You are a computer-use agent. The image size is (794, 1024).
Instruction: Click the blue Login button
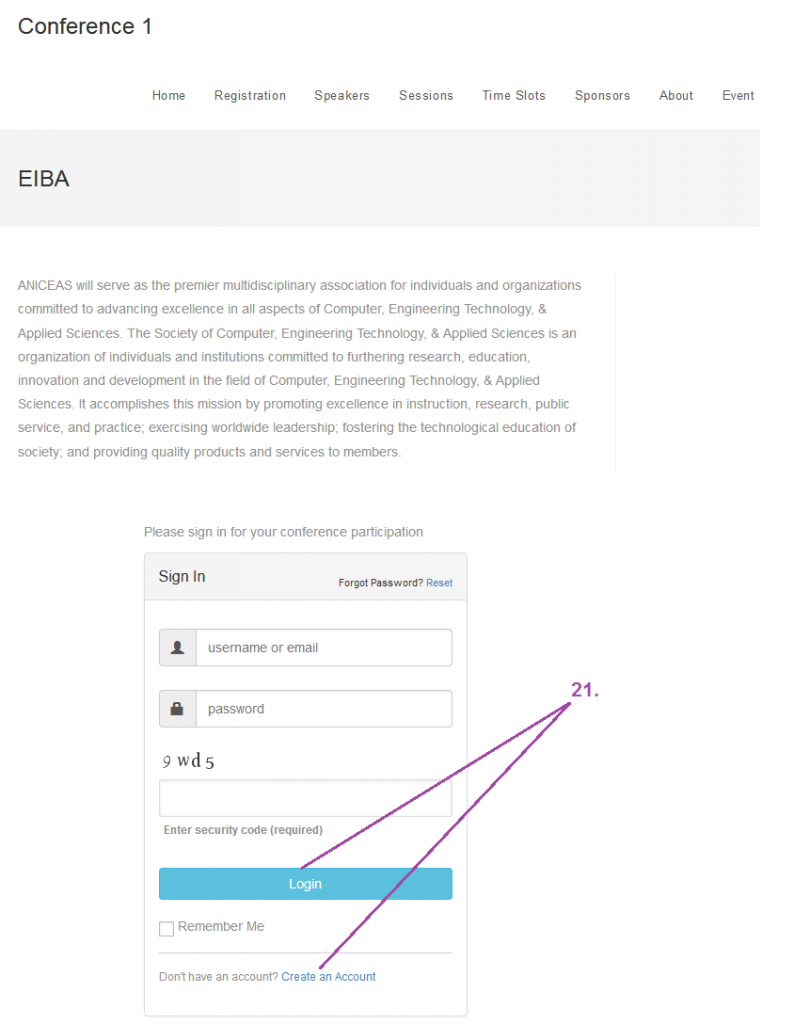[306, 884]
